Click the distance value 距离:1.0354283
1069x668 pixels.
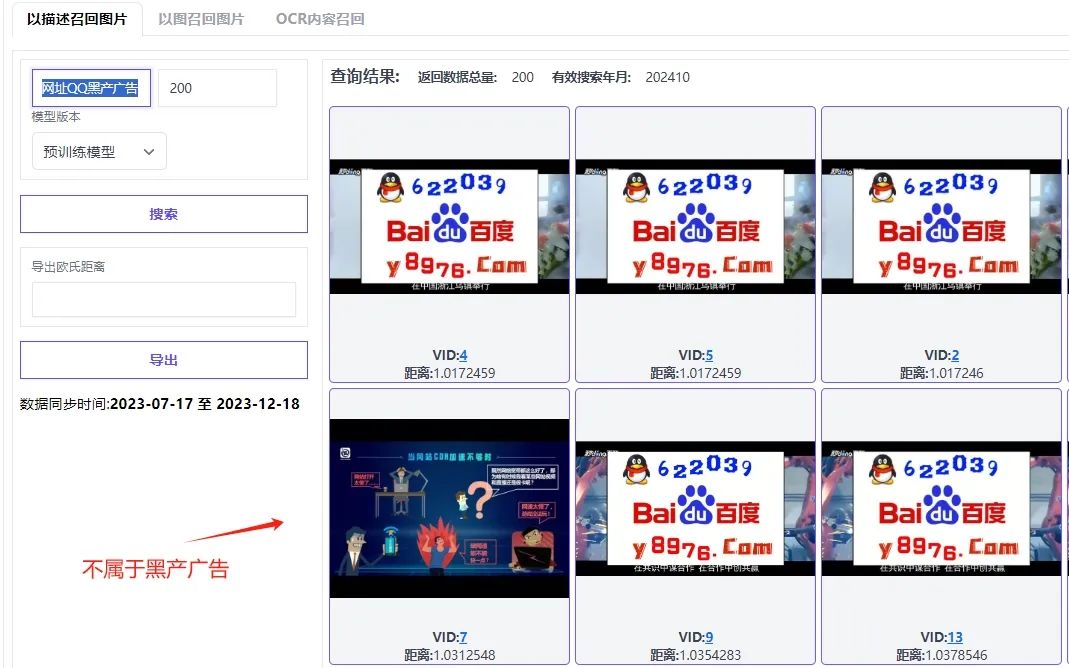point(695,655)
